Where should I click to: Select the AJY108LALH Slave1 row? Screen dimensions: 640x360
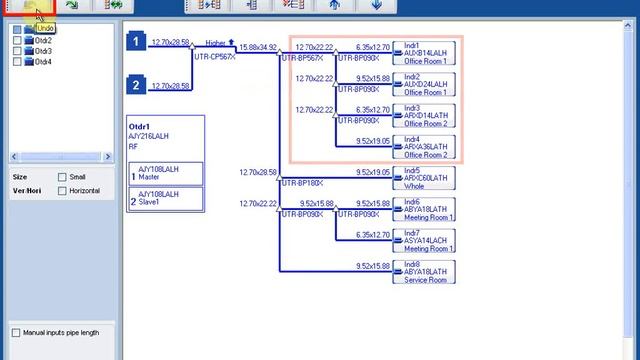[x=166, y=199]
